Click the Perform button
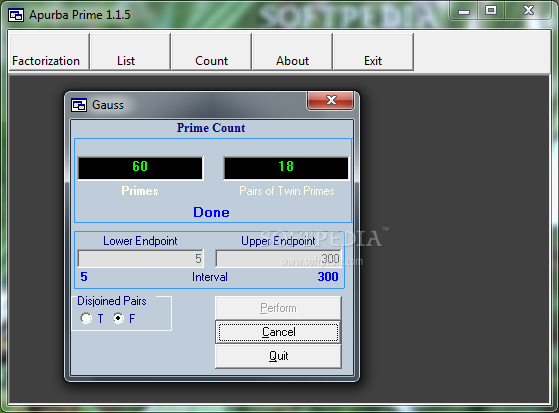The image size is (559, 413). click(x=278, y=308)
